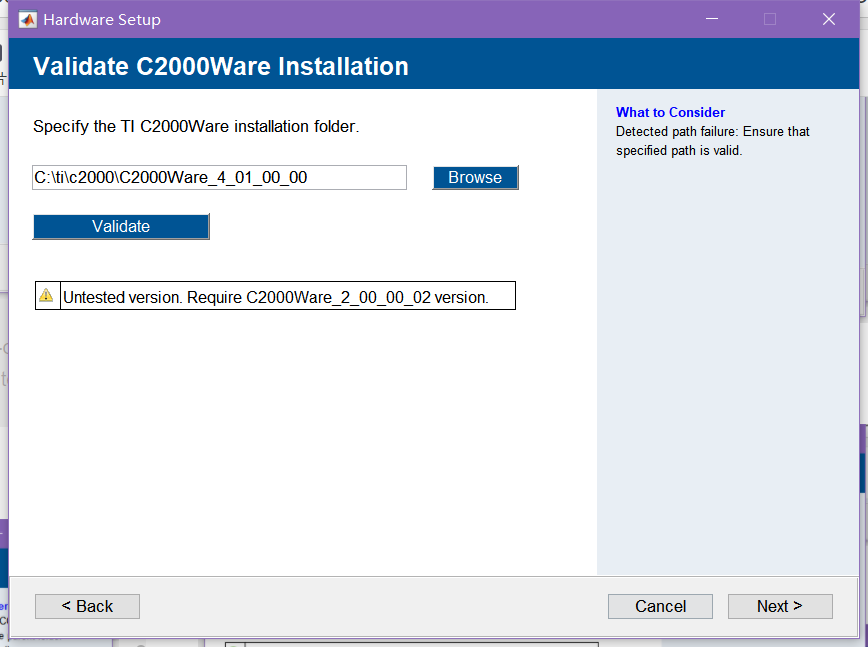Go Back to the previous step
The width and height of the screenshot is (868, 647).
click(x=87, y=606)
